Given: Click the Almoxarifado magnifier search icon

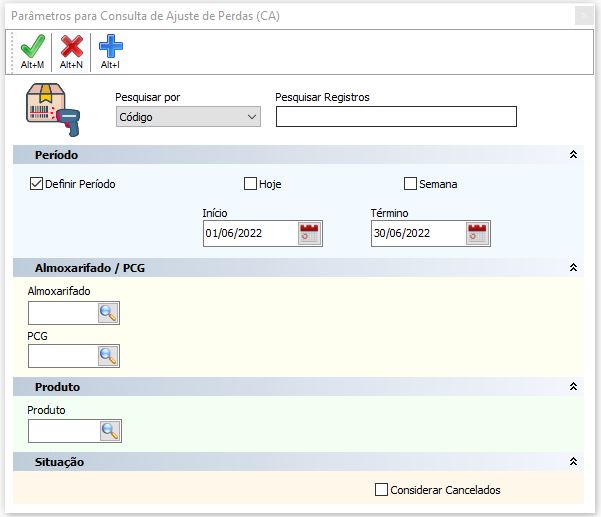Looking at the screenshot, I should [x=108, y=313].
